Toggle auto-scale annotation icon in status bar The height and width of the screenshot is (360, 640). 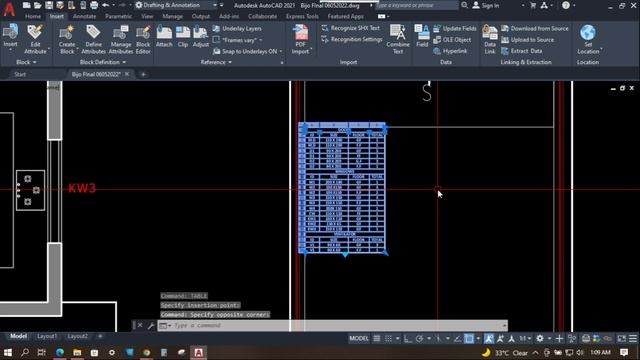click(x=500, y=338)
